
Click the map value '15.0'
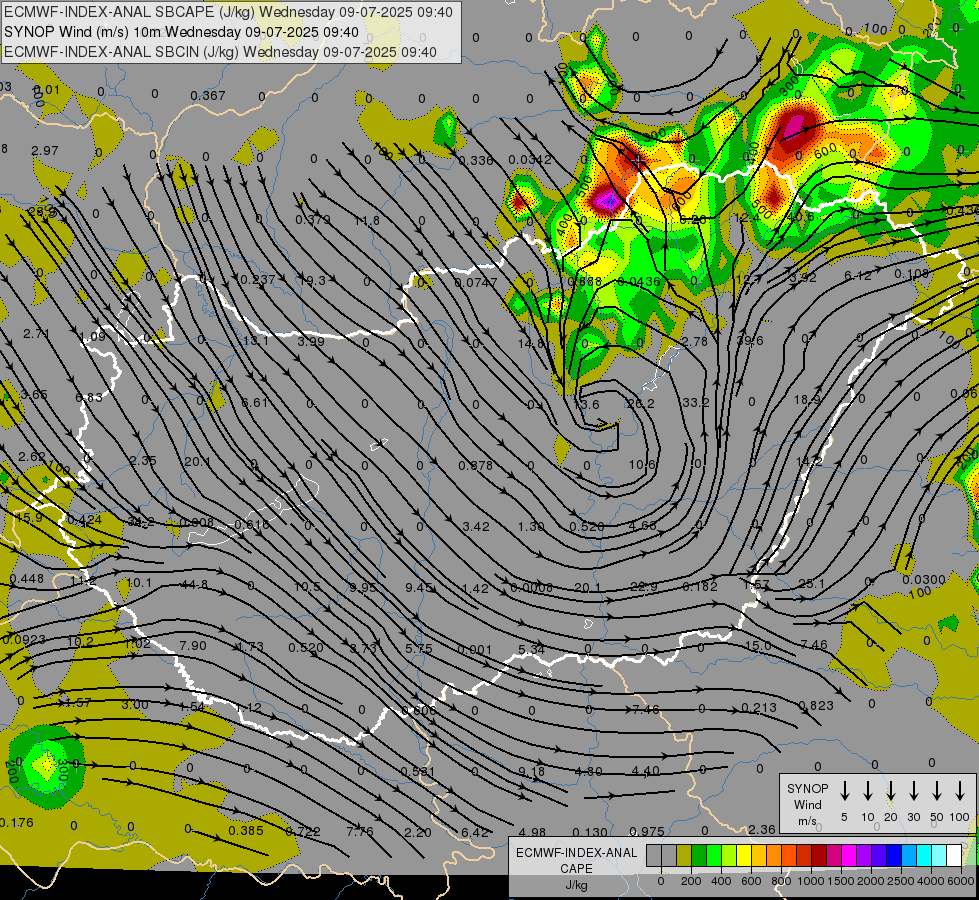[x=758, y=646]
